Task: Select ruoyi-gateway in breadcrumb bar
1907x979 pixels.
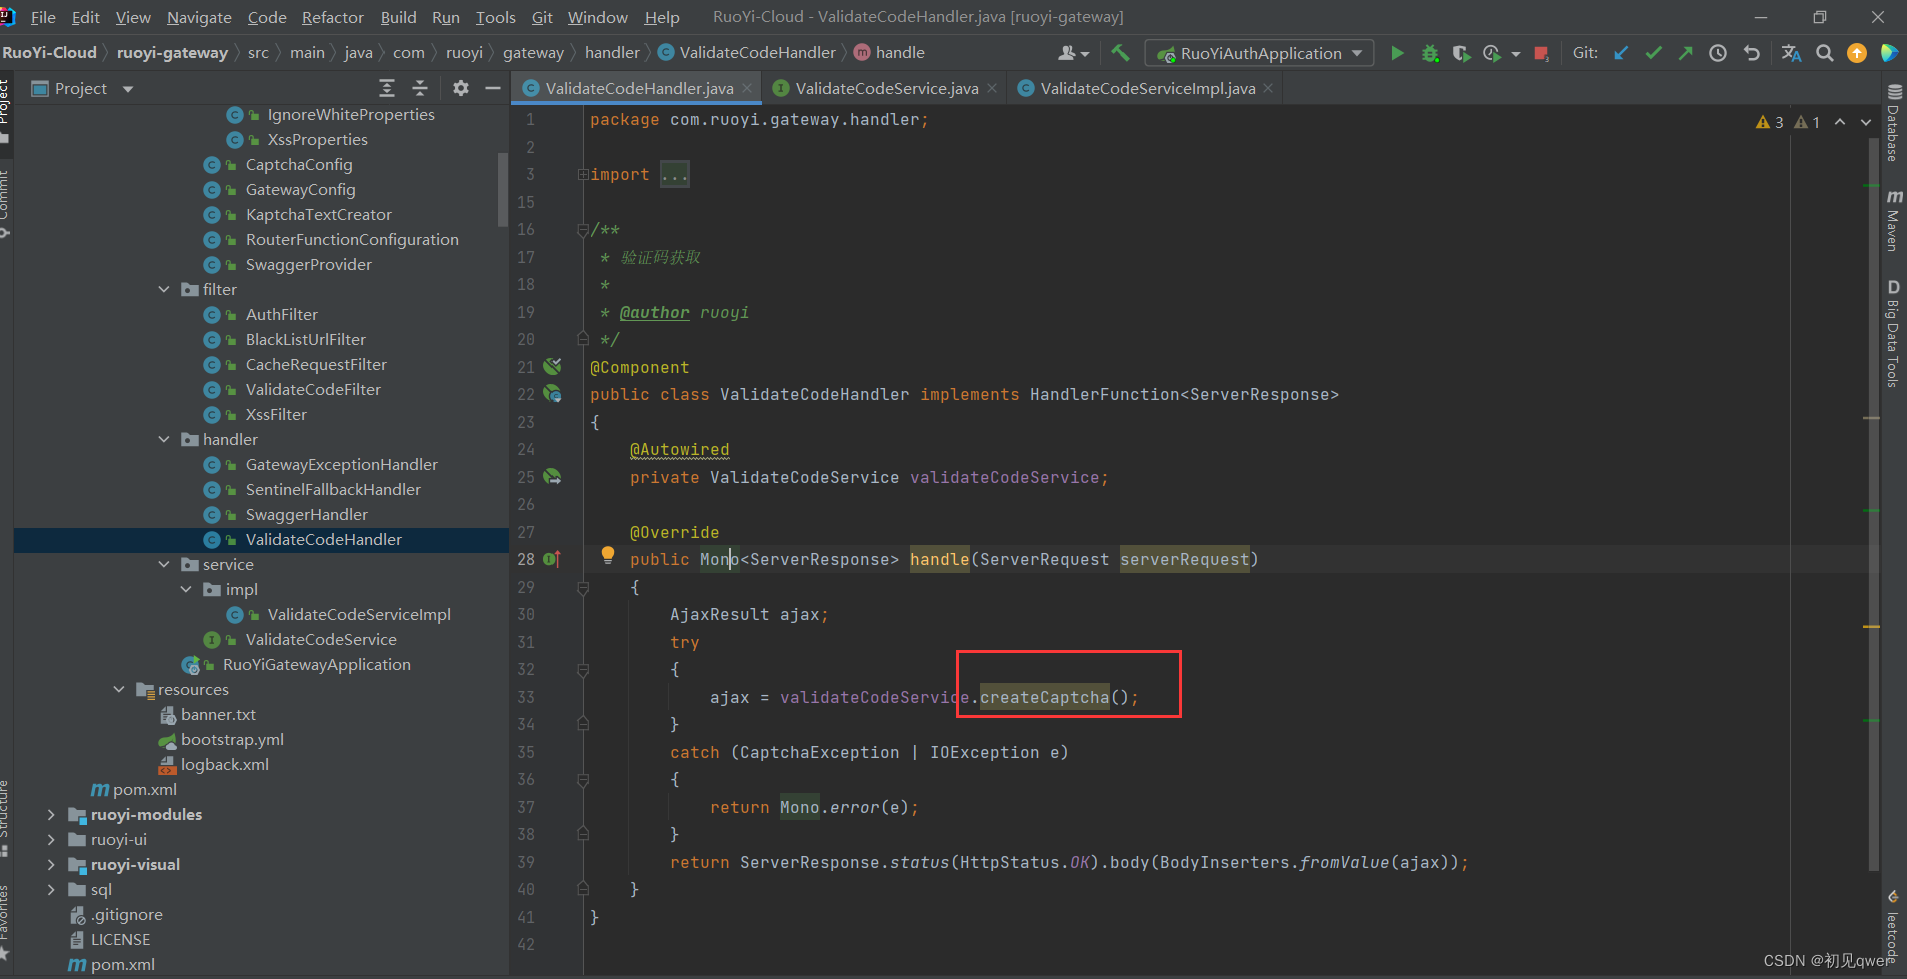Action: click(172, 52)
